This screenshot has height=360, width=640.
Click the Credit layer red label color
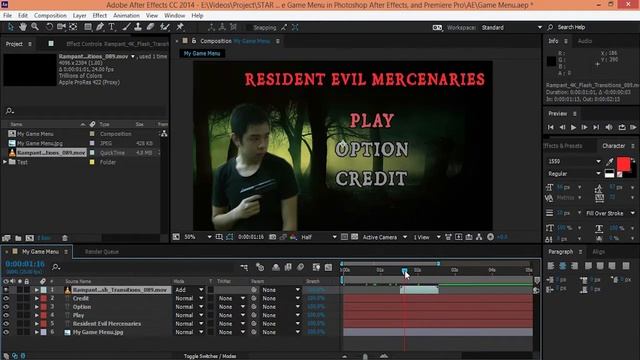coord(44,298)
